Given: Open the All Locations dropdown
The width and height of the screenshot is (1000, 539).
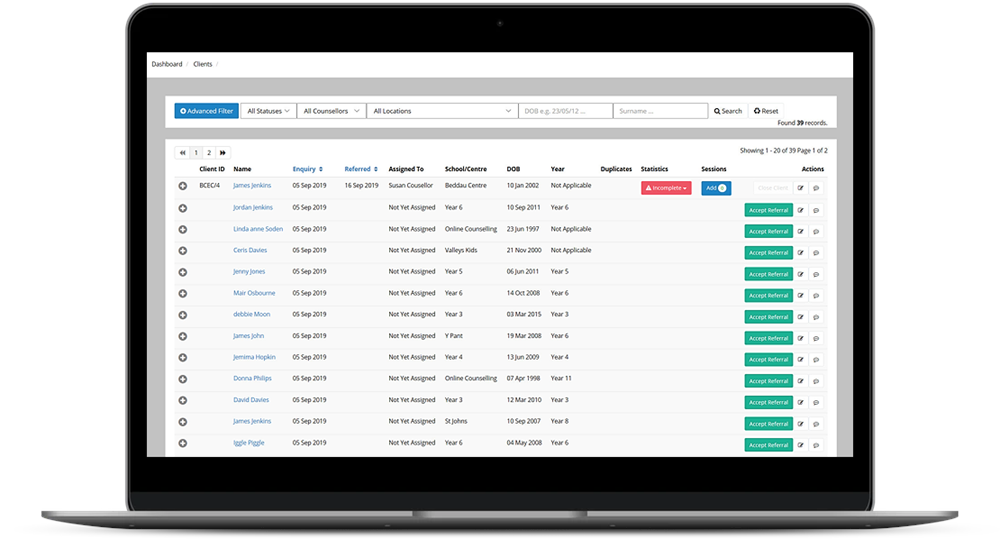Looking at the screenshot, I should click(x=441, y=111).
